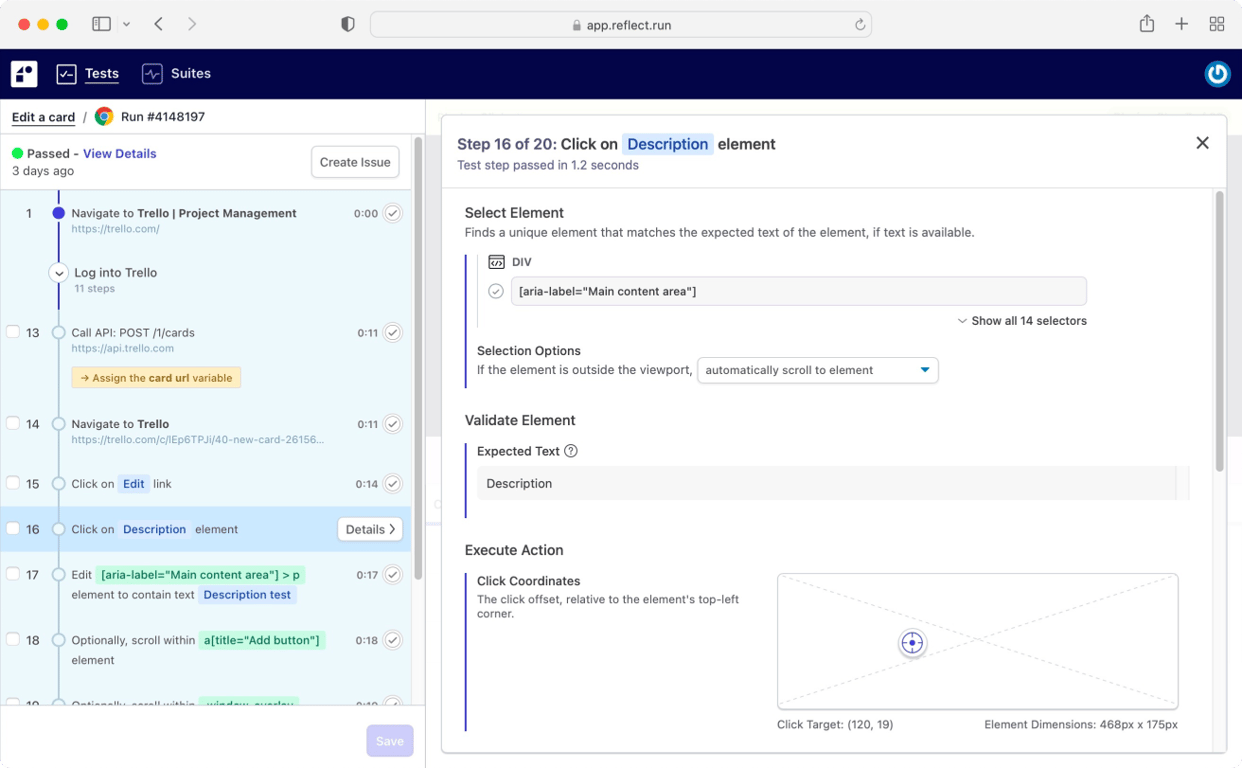Click the Expected Text Description field
The image size is (1242, 768).
[827, 483]
